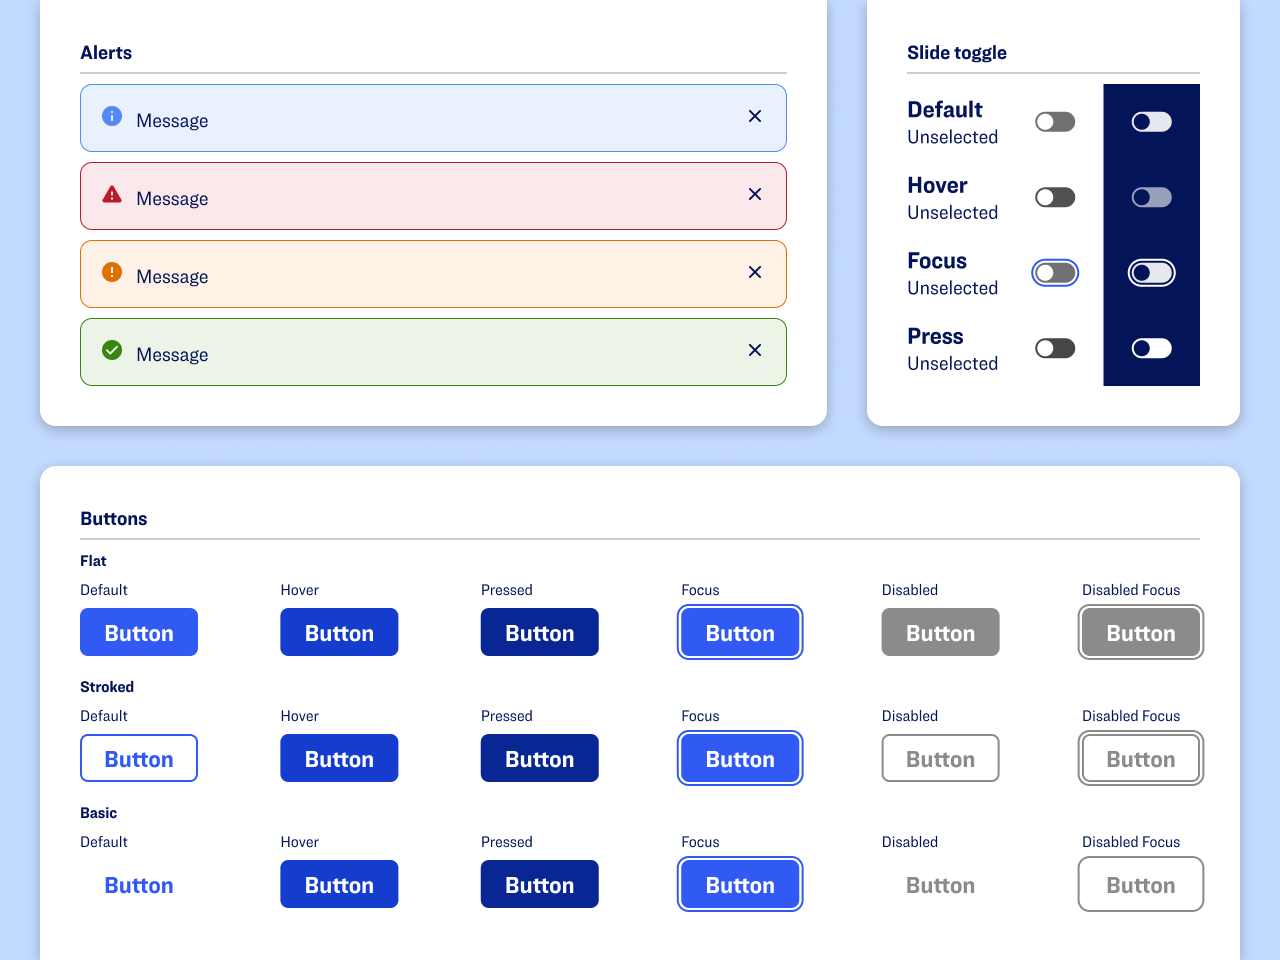
Task: Click the blue info icon in first alert
Action: pos(112,116)
